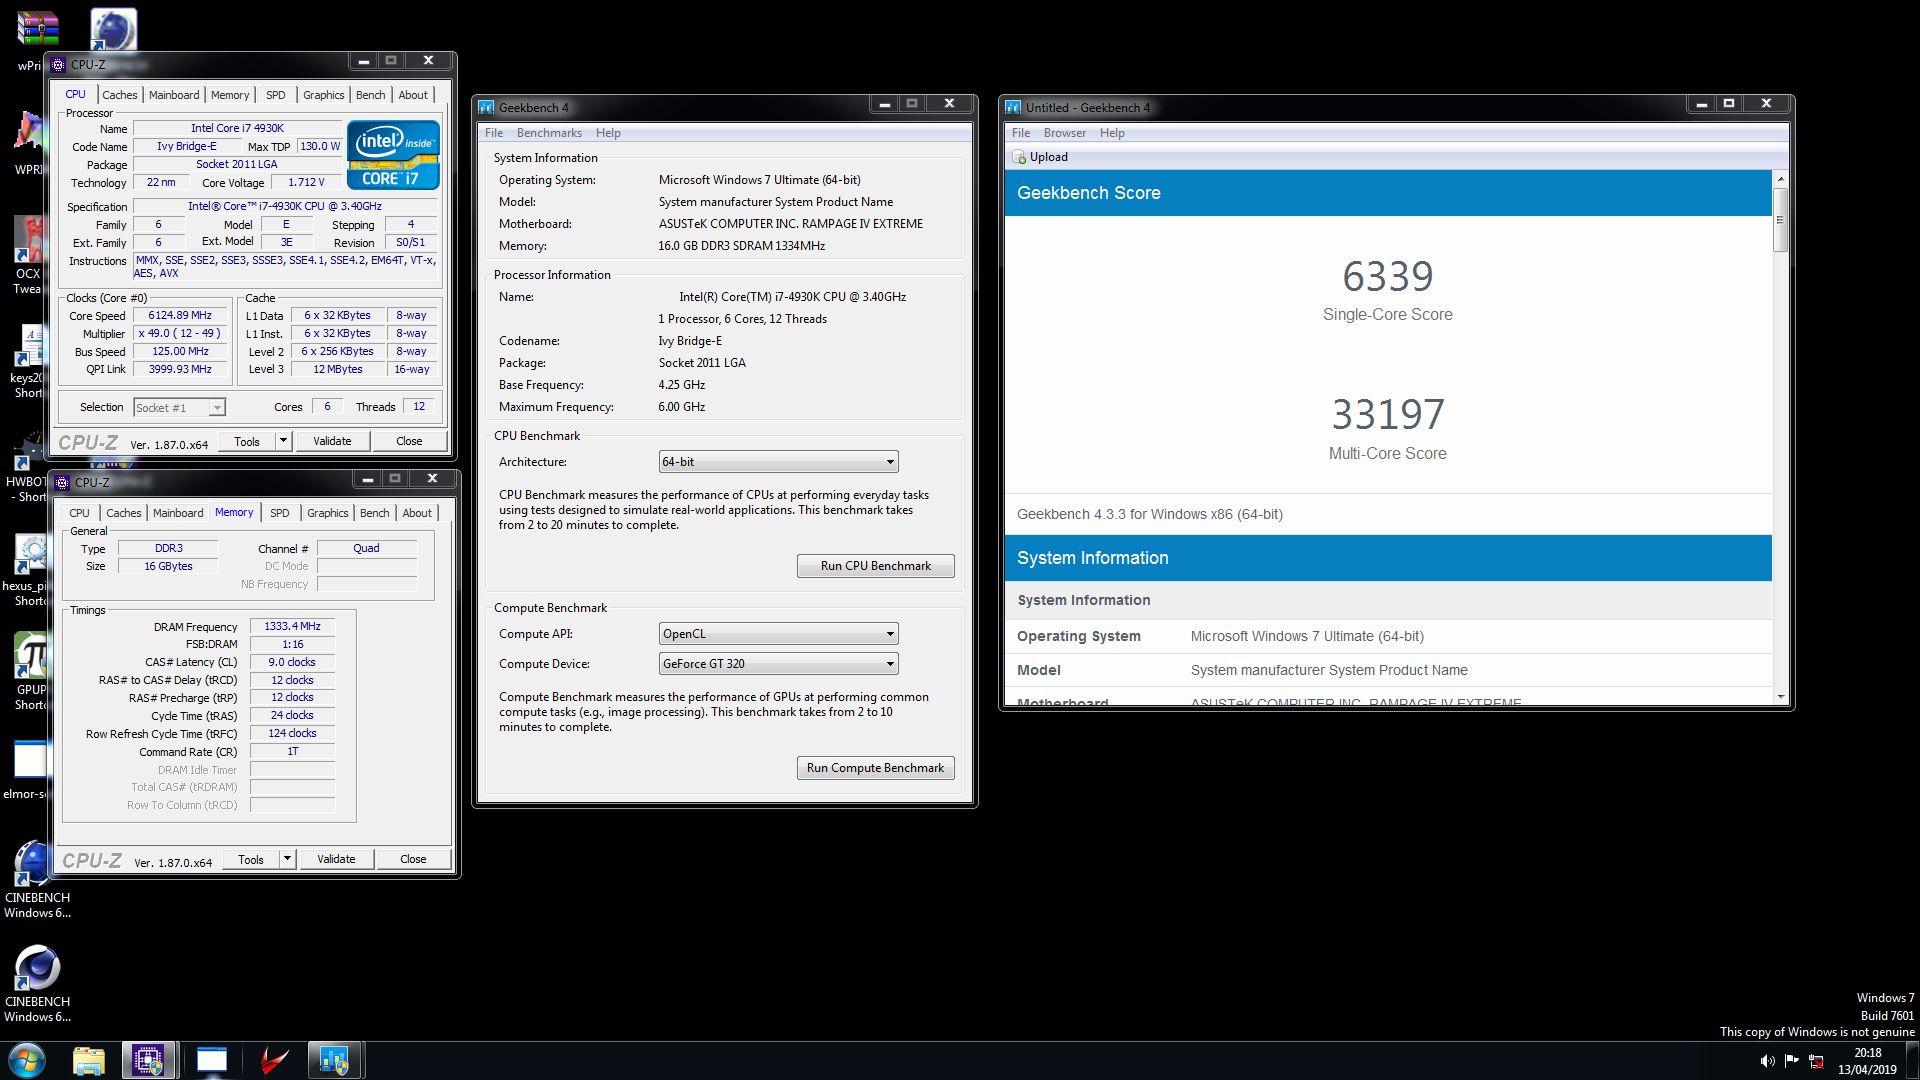Expand Tools arrow in top CPU-Z window
This screenshot has height=1080, width=1920.
click(283, 441)
